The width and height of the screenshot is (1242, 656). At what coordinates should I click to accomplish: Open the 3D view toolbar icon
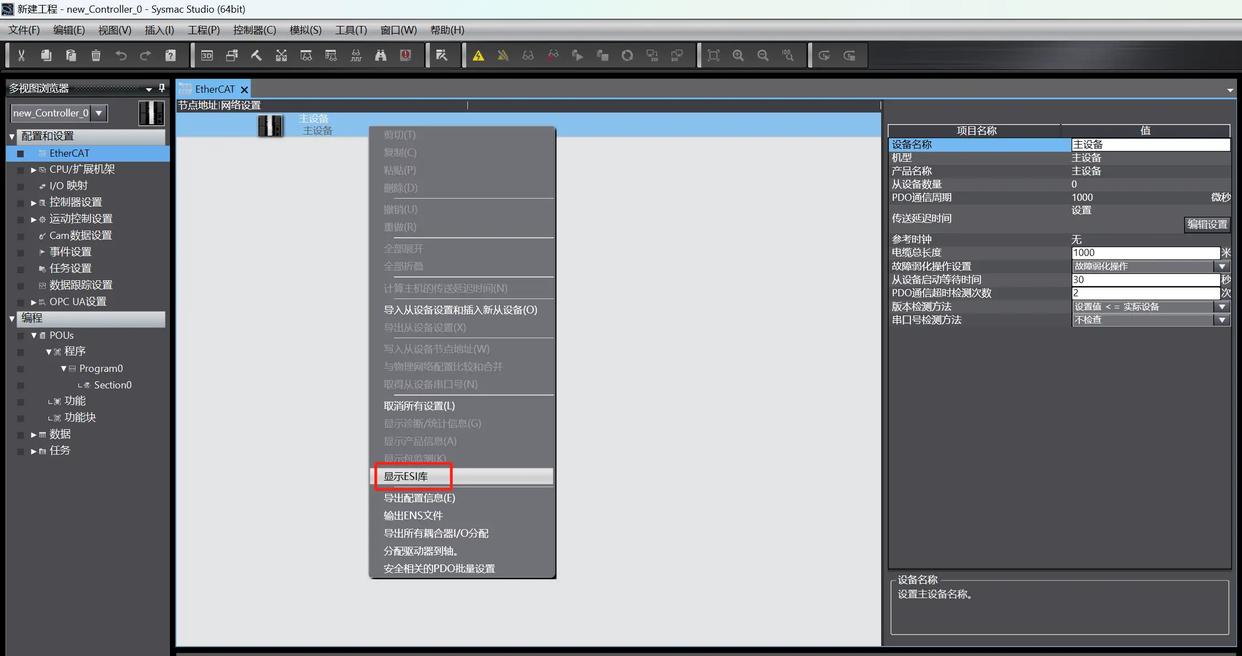(x=207, y=56)
